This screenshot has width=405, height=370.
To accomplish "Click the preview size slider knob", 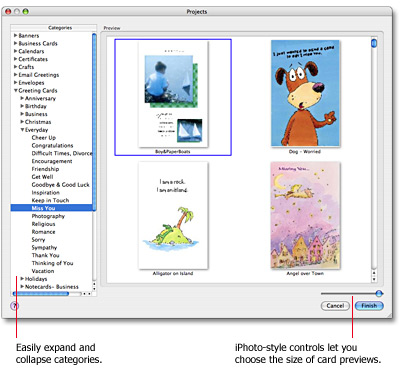I will tap(379, 293).
